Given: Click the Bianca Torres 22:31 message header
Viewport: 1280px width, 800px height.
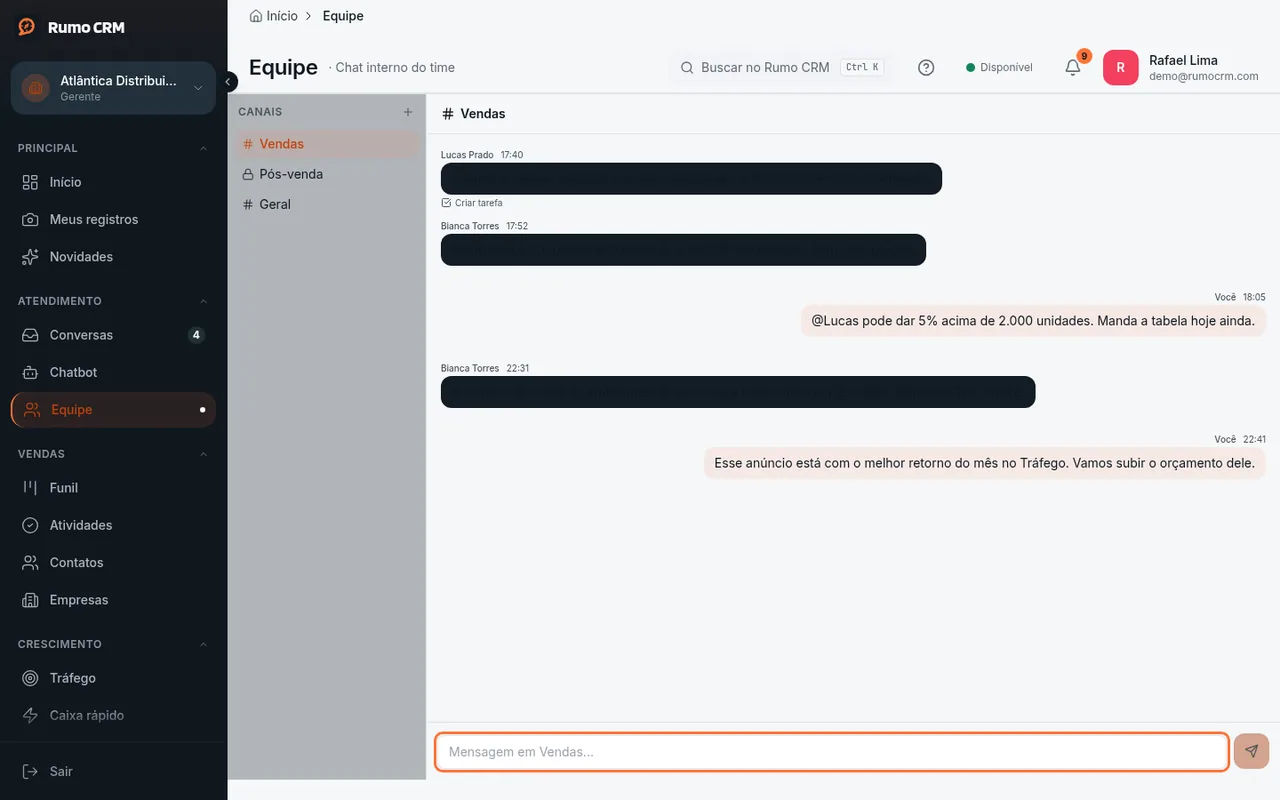Looking at the screenshot, I should point(485,368).
